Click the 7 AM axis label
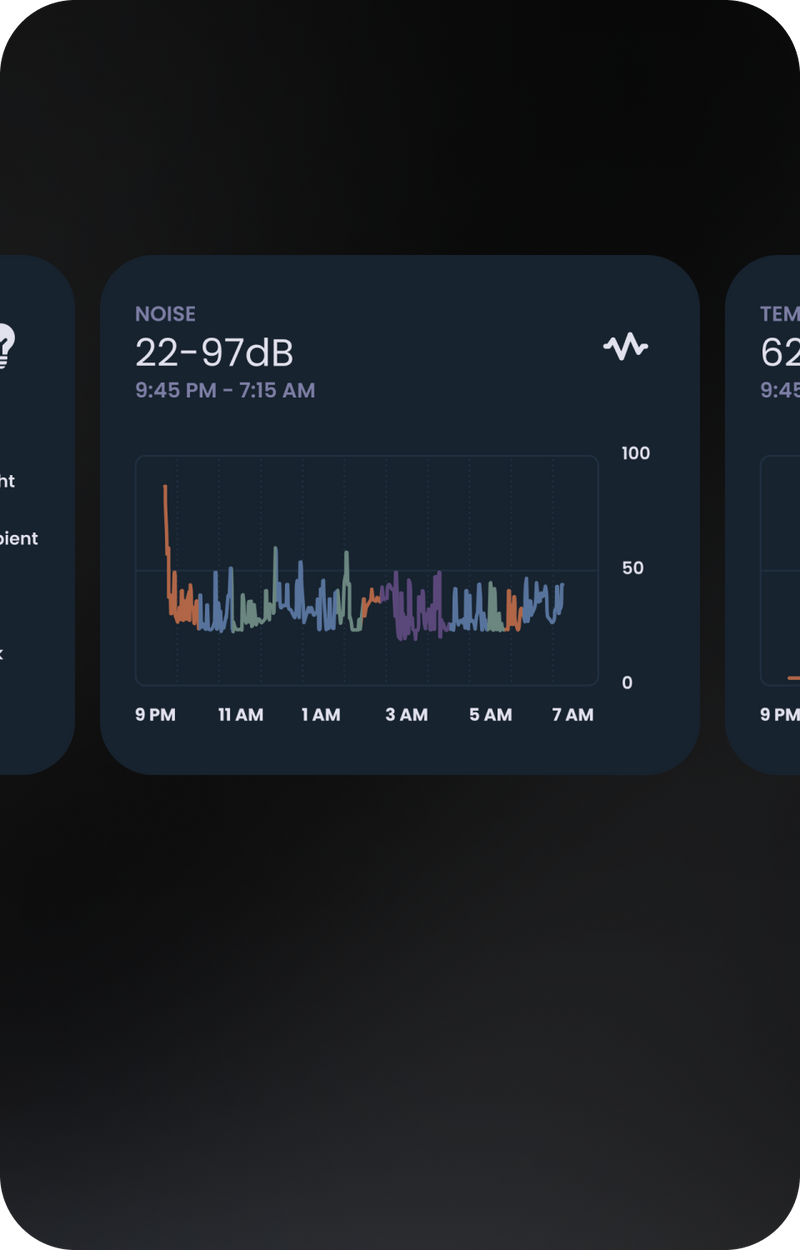Viewport: 800px width, 1250px height. coord(573,715)
